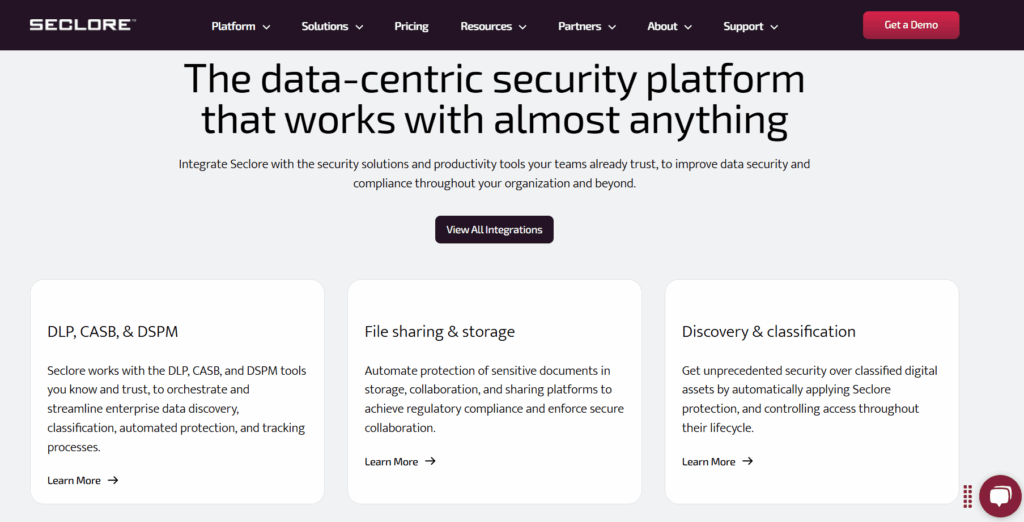This screenshot has width=1024, height=522.
Task: Expand the Platform dropdown chevron
Action: tap(266, 27)
